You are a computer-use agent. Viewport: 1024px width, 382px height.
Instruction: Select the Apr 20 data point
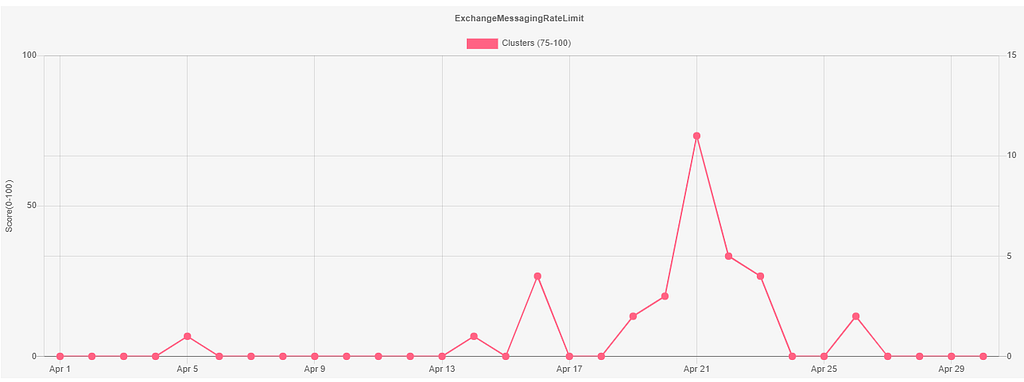(665, 296)
